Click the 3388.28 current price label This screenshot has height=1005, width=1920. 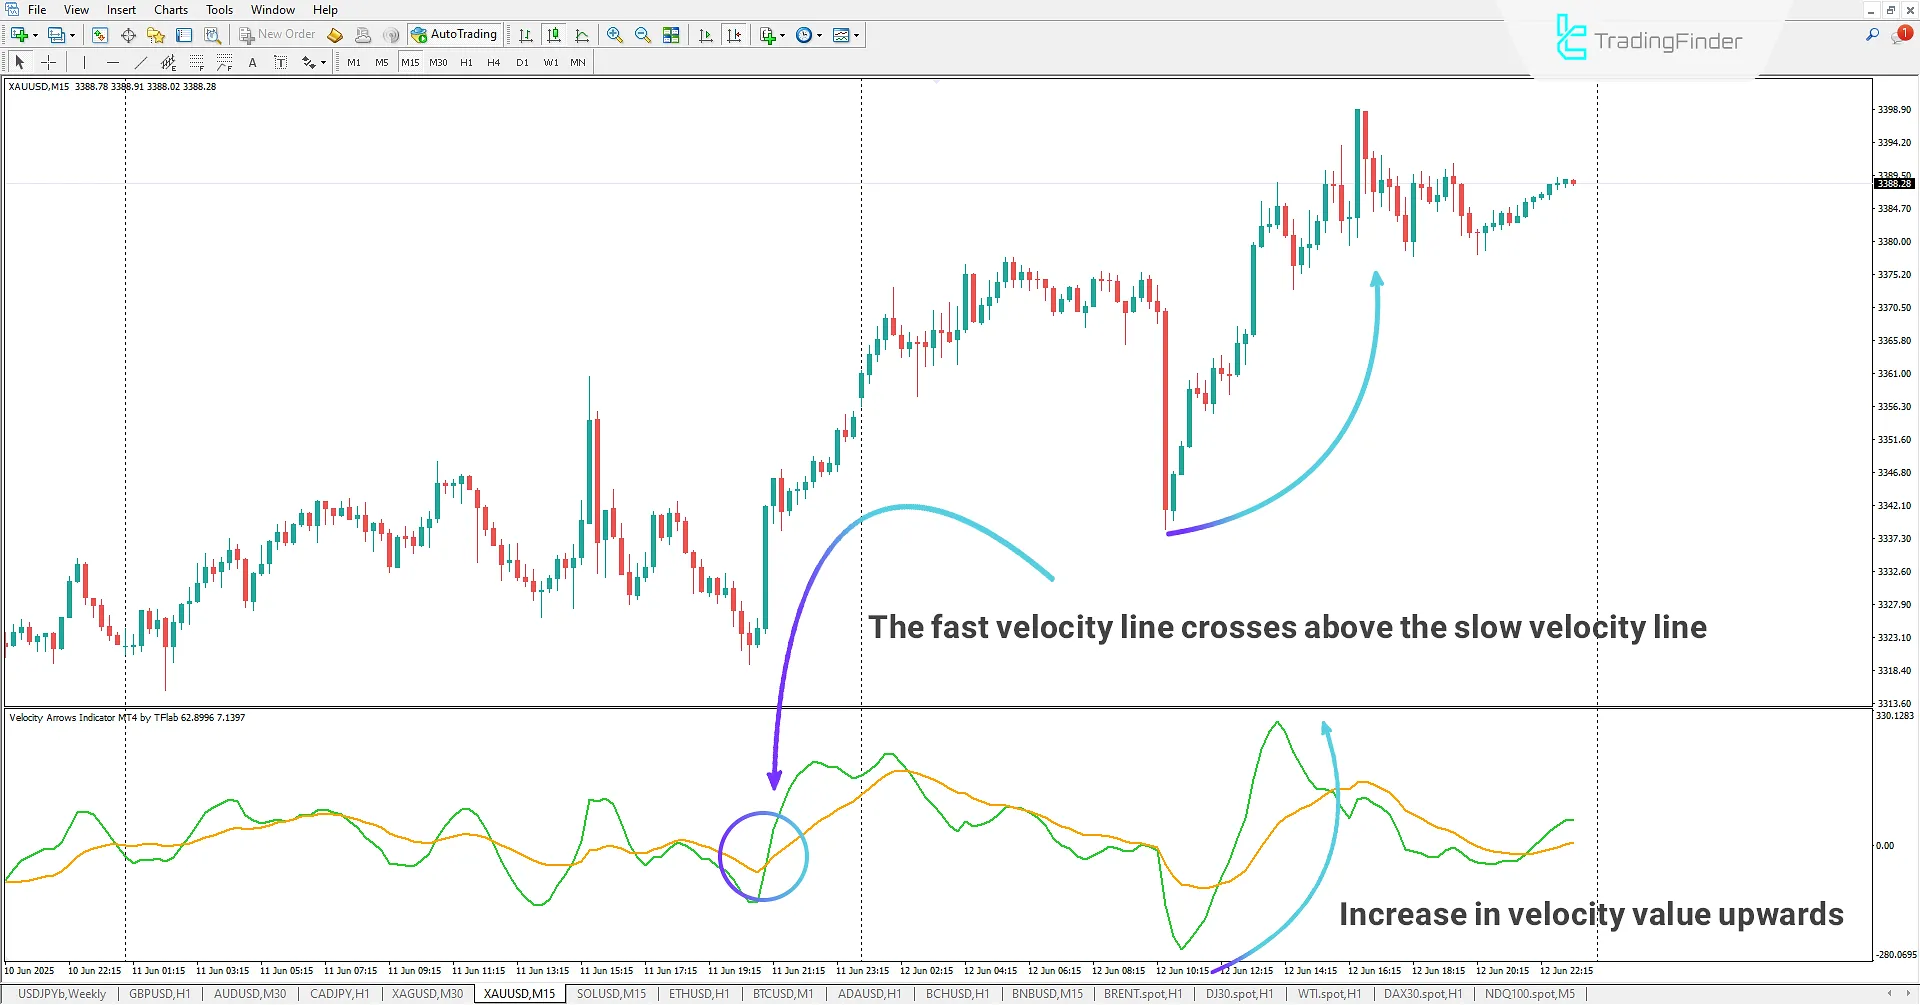(1893, 184)
